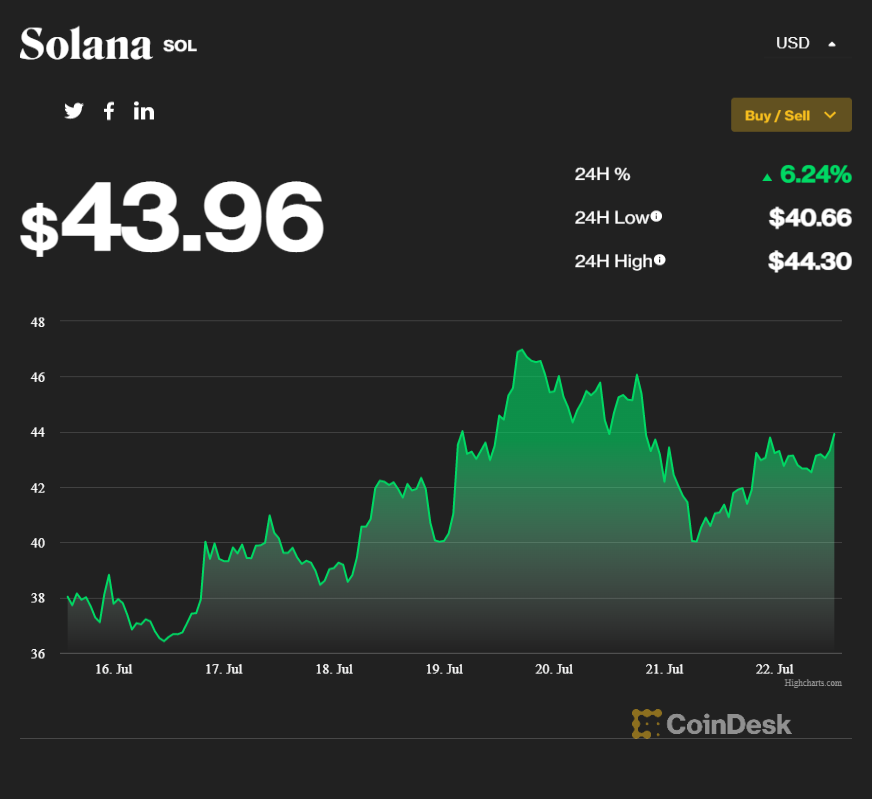Click the 18. Jul axis label
The height and width of the screenshot is (799, 872).
(x=334, y=669)
